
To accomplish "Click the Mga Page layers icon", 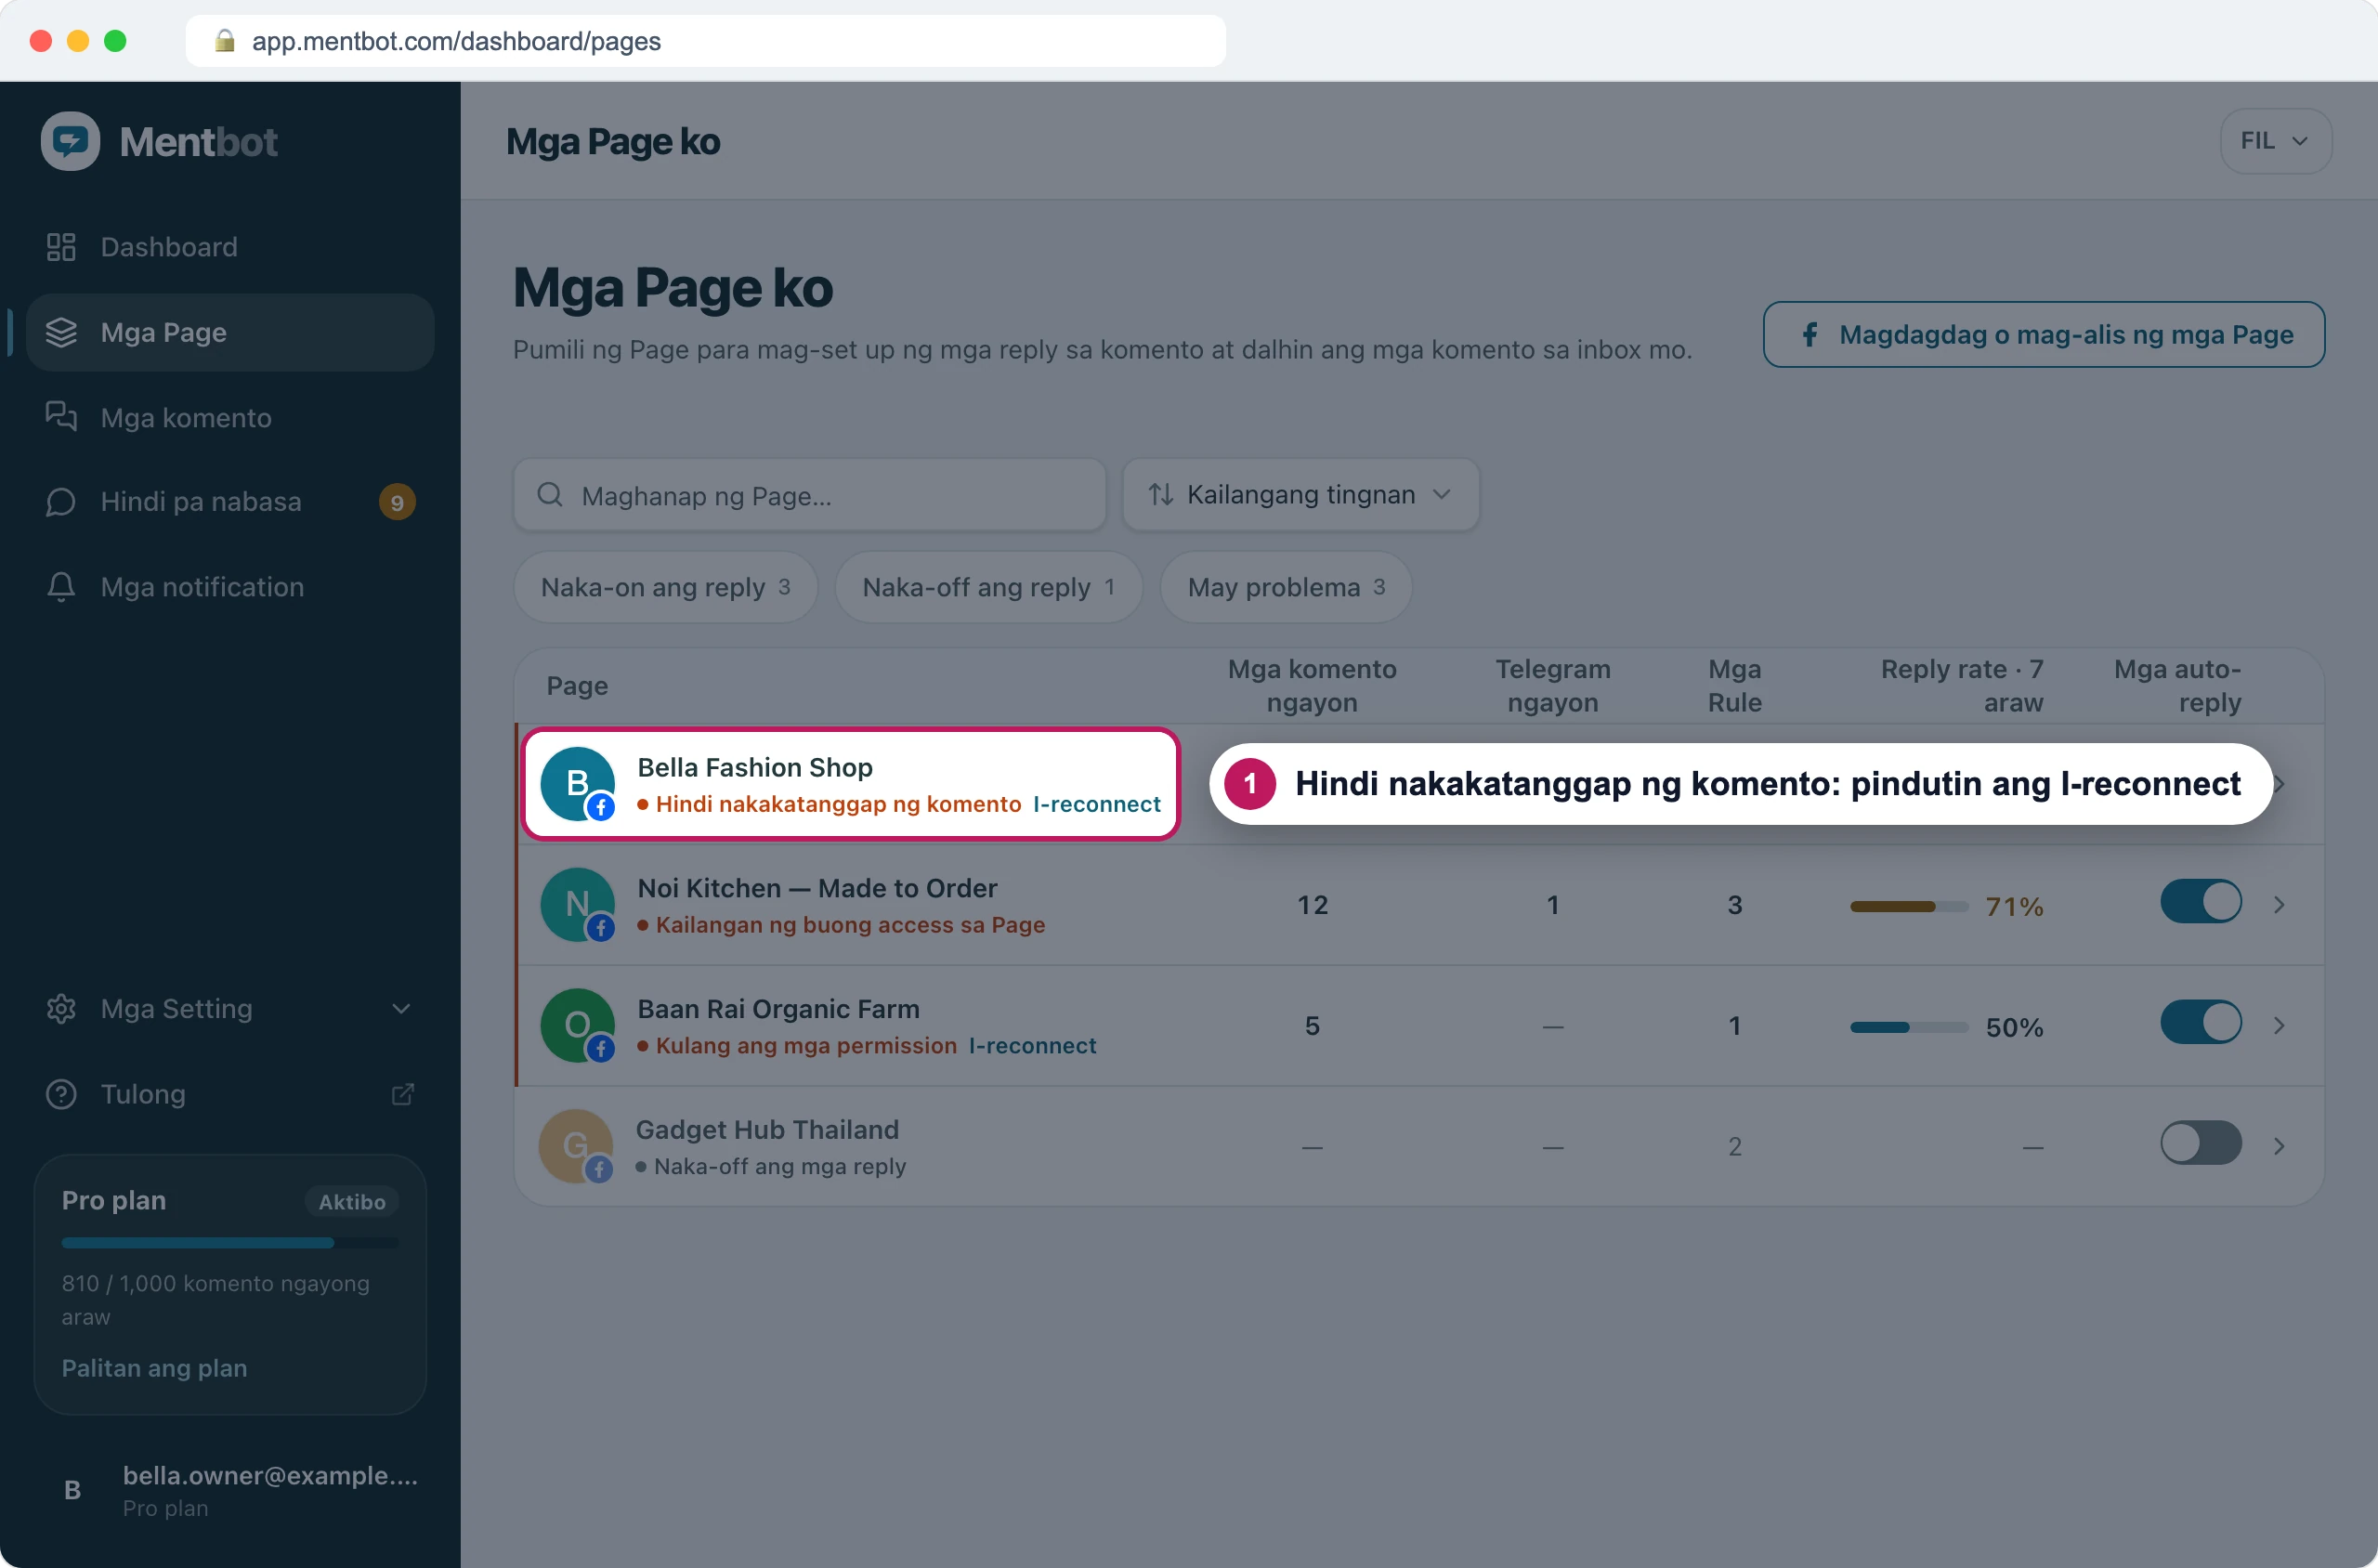I will (61, 332).
